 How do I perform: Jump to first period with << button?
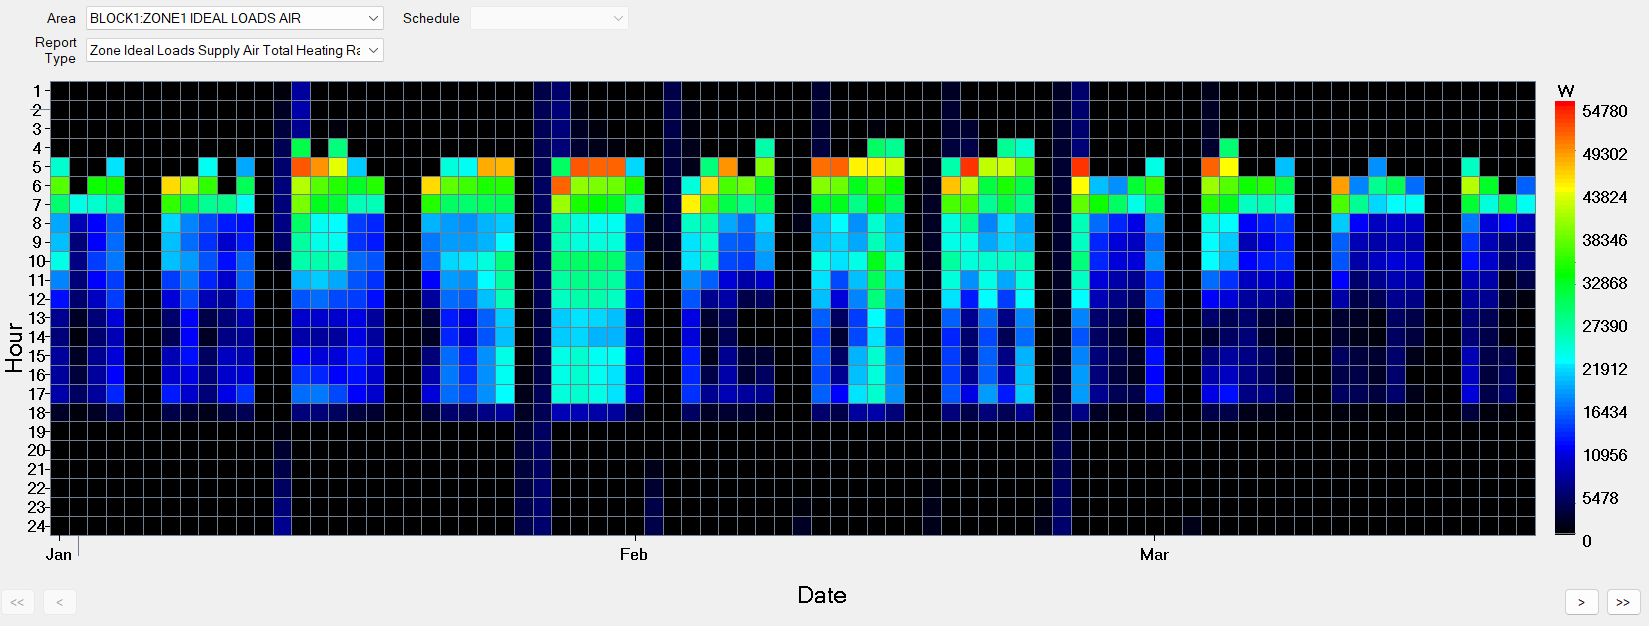pos(18,602)
